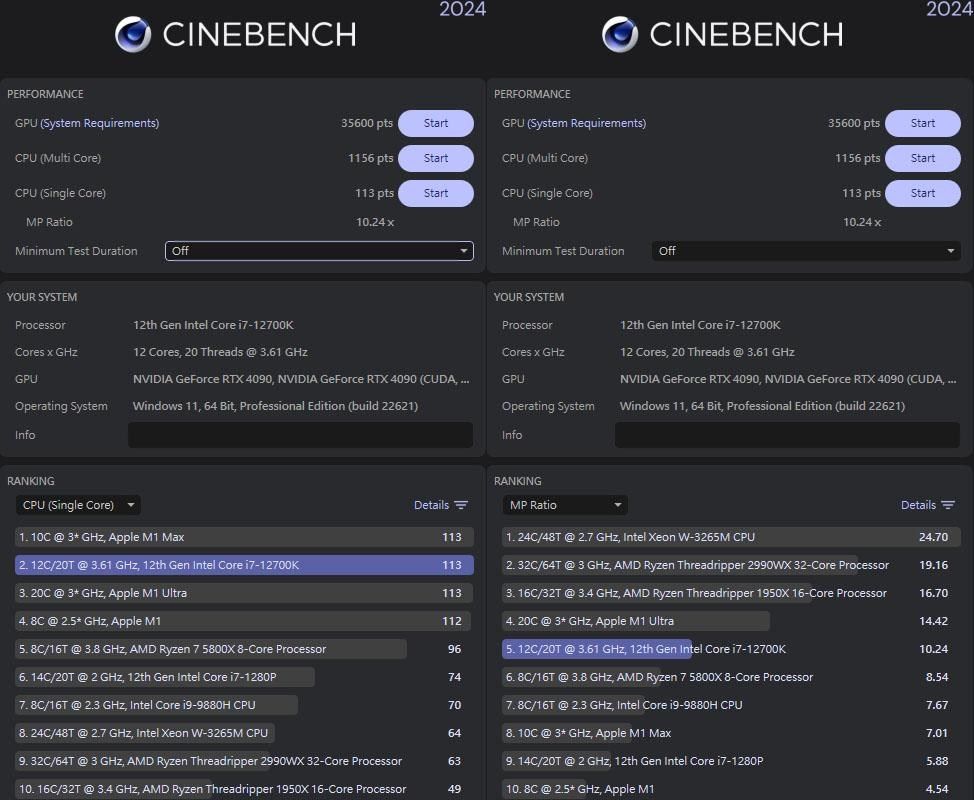
Task: Select the highlighted i7-12700K Single Core entry
Action: 240,565
